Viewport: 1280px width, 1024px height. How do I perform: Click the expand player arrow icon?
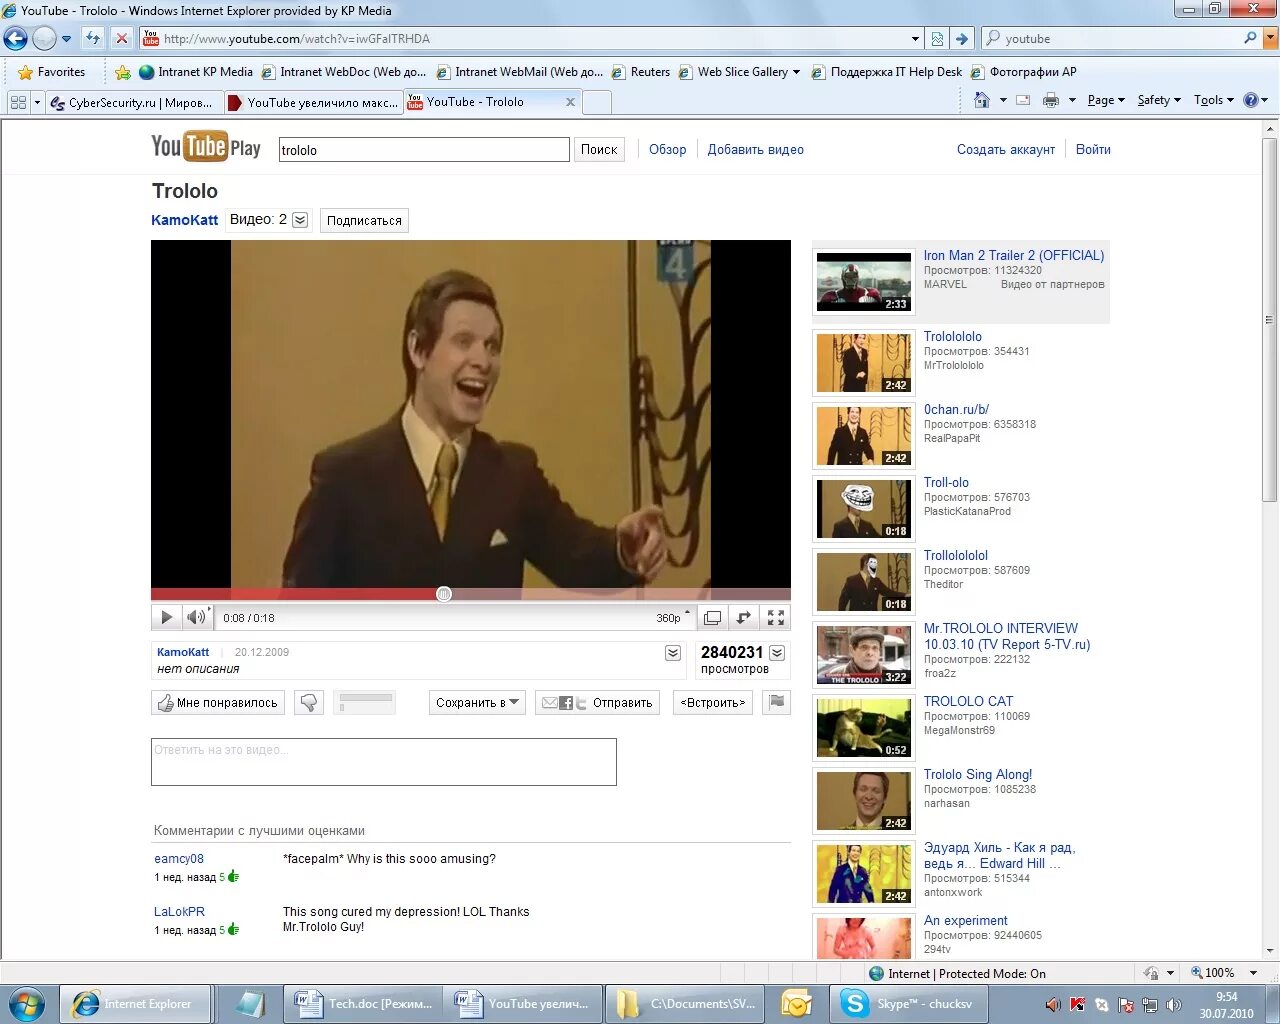click(743, 618)
